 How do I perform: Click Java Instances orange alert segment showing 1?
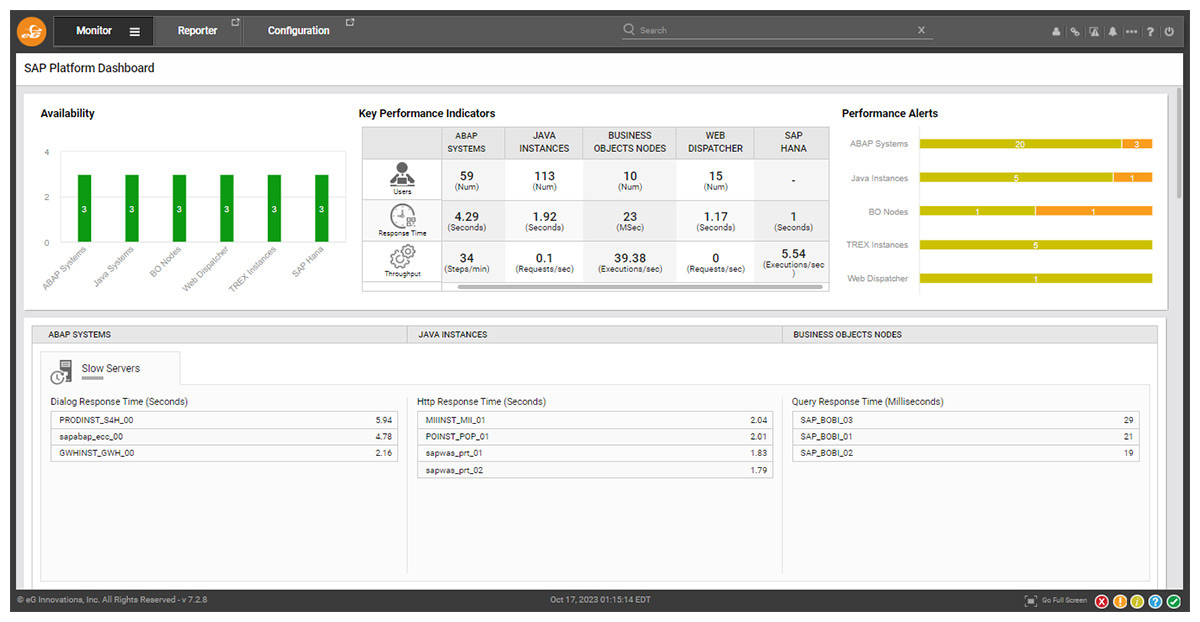click(x=1133, y=178)
